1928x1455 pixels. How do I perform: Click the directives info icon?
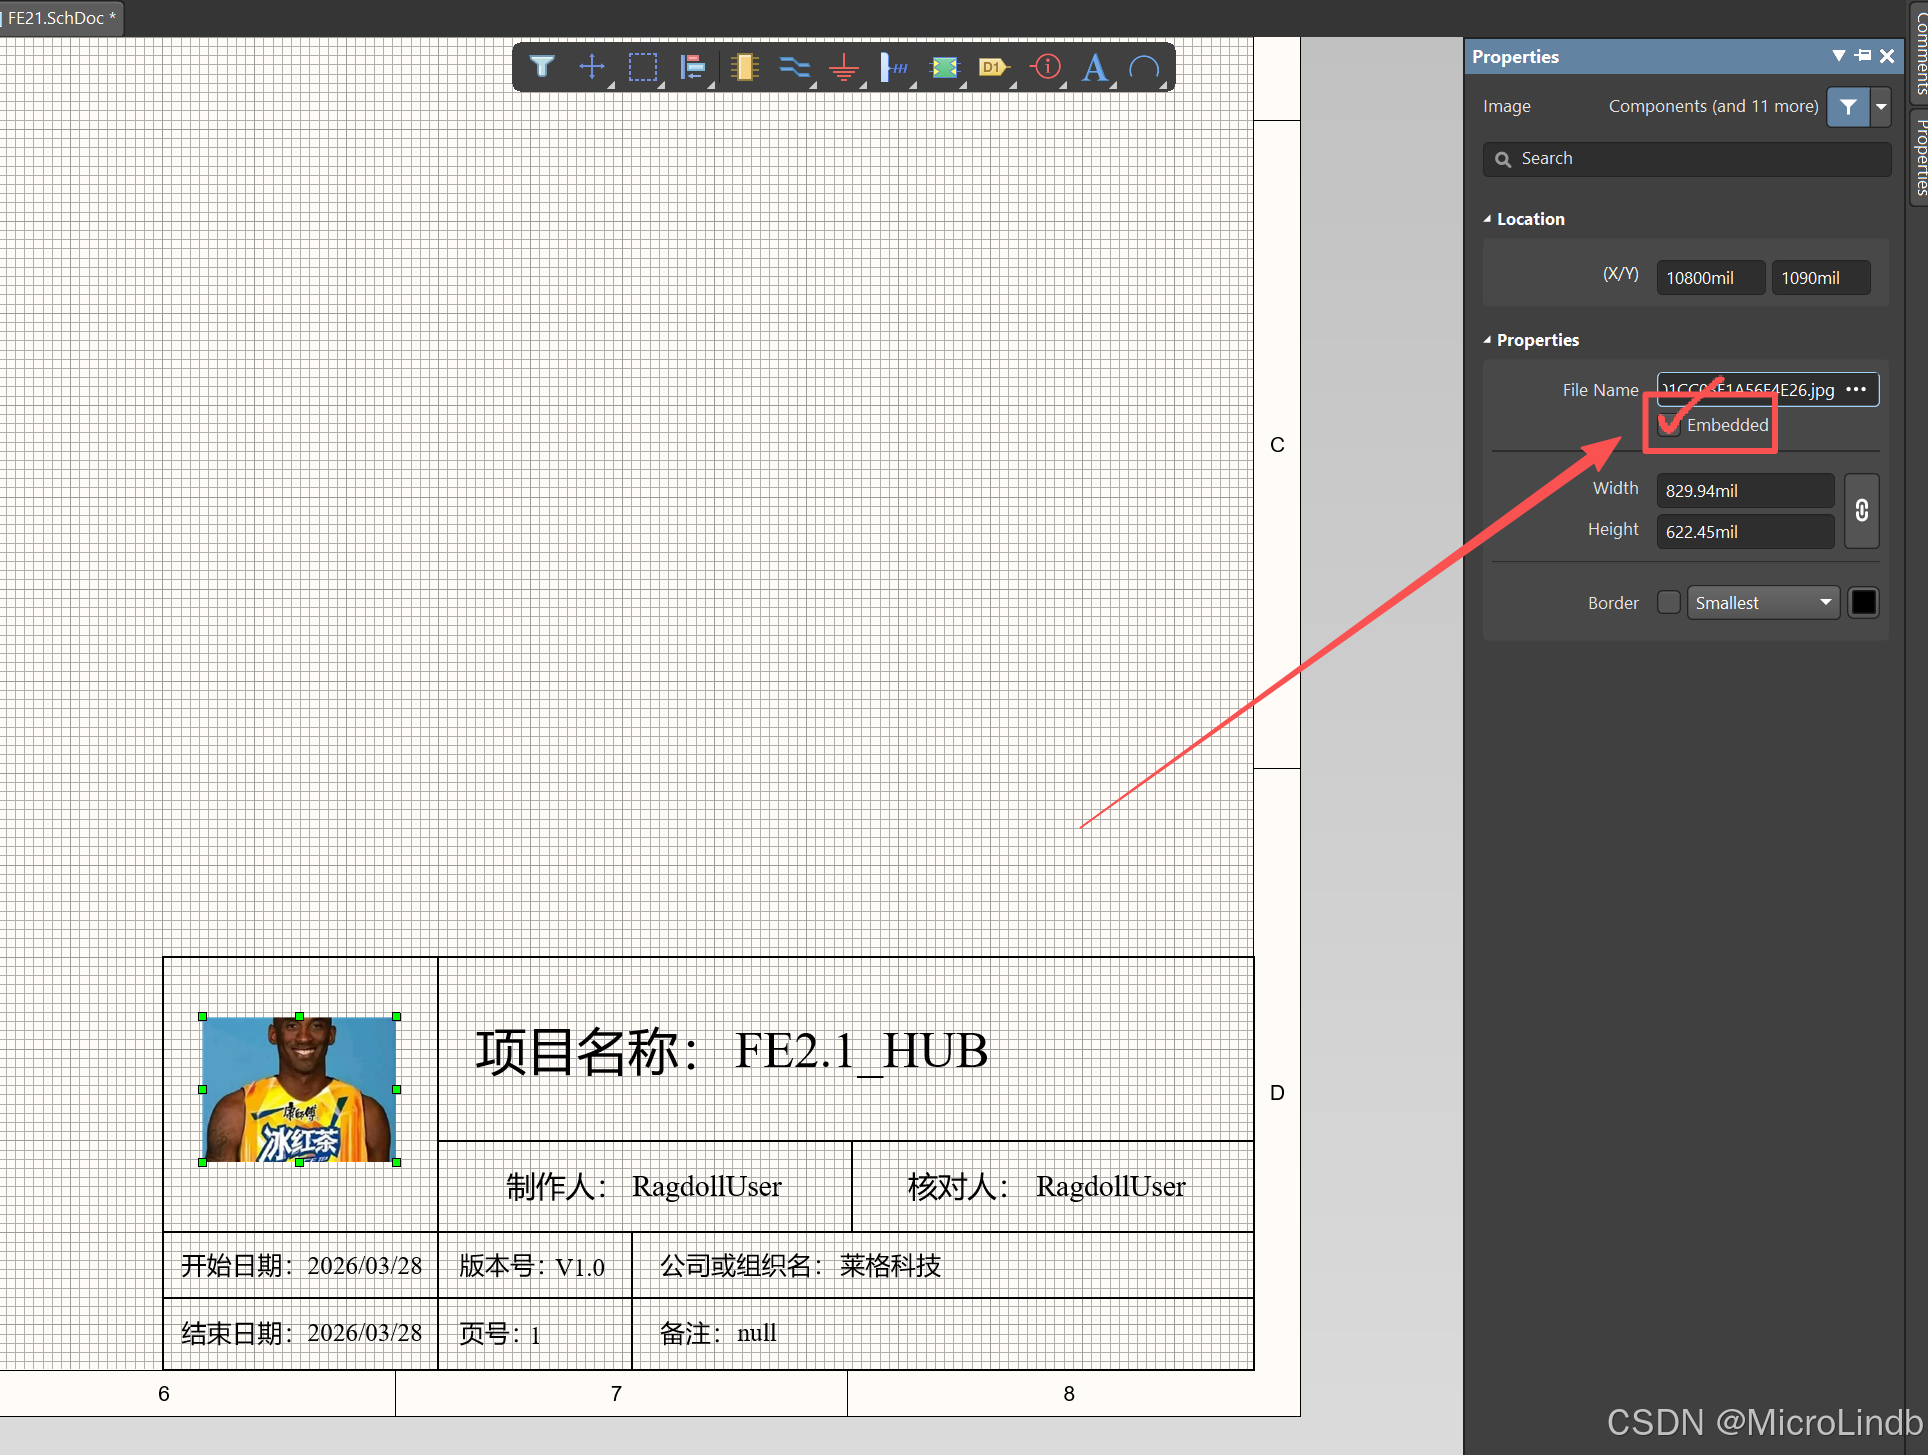[x=1046, y=67]
